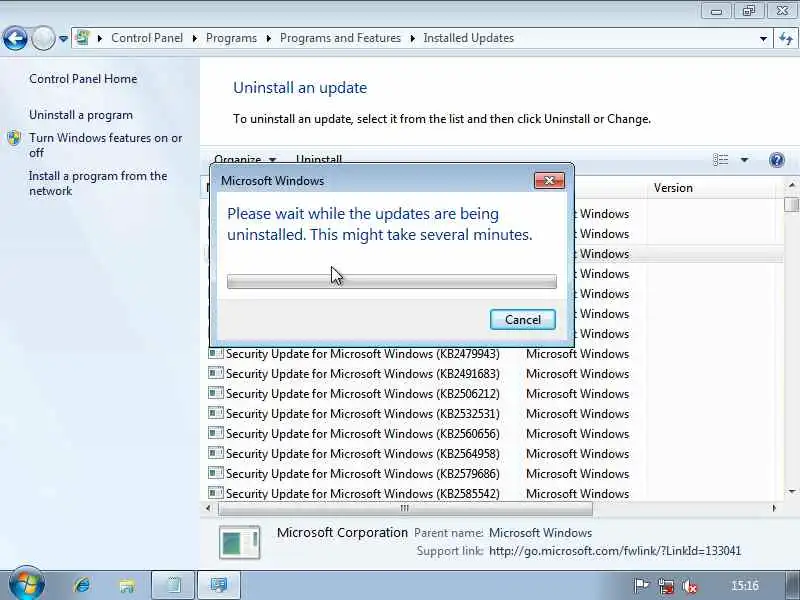Click the update icon for KB2479943
The width and height of the screenshot is (800, 600).
(x=216, y=353)
